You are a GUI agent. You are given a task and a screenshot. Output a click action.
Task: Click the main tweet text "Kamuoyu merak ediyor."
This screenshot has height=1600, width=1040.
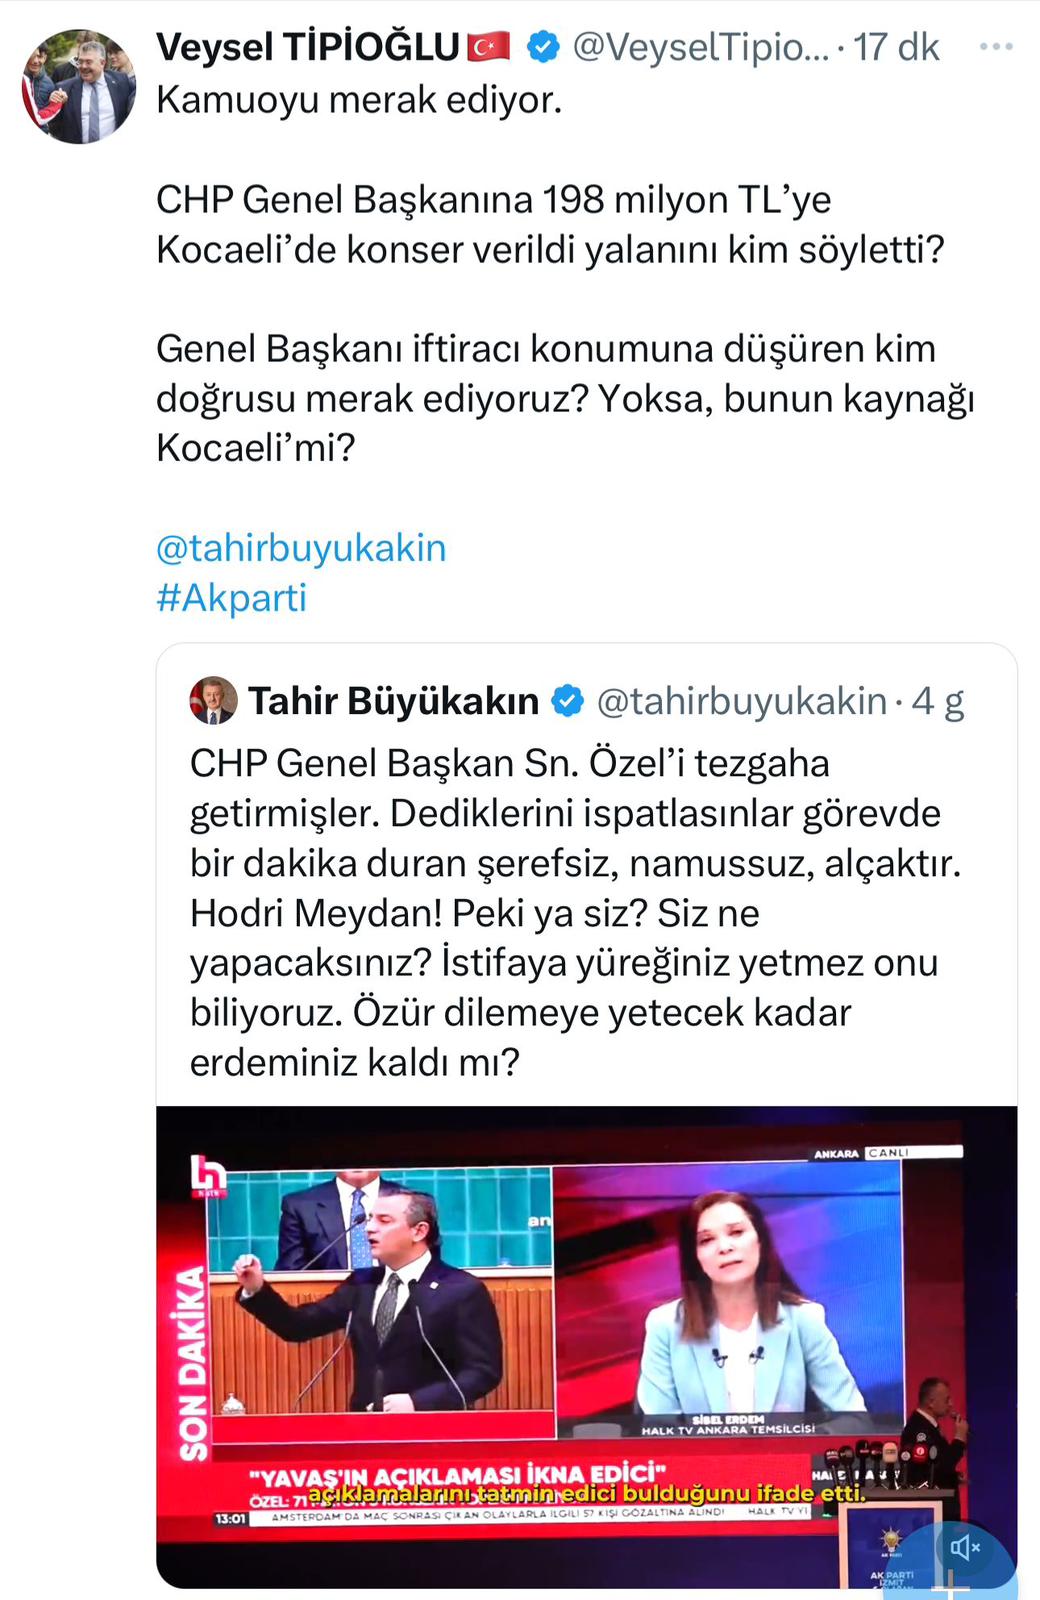pos(359,100)
